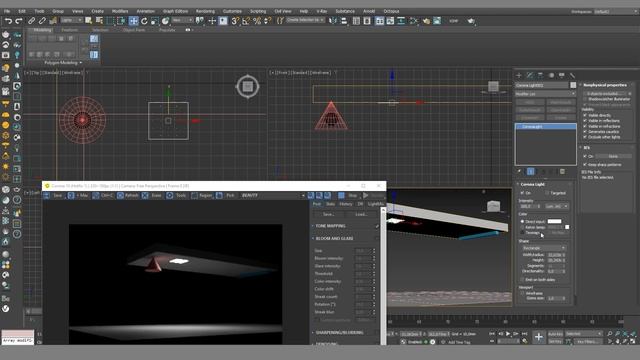Click the CoronaLight001 object name field
This screenshot has height=360, width=640.
542,85
